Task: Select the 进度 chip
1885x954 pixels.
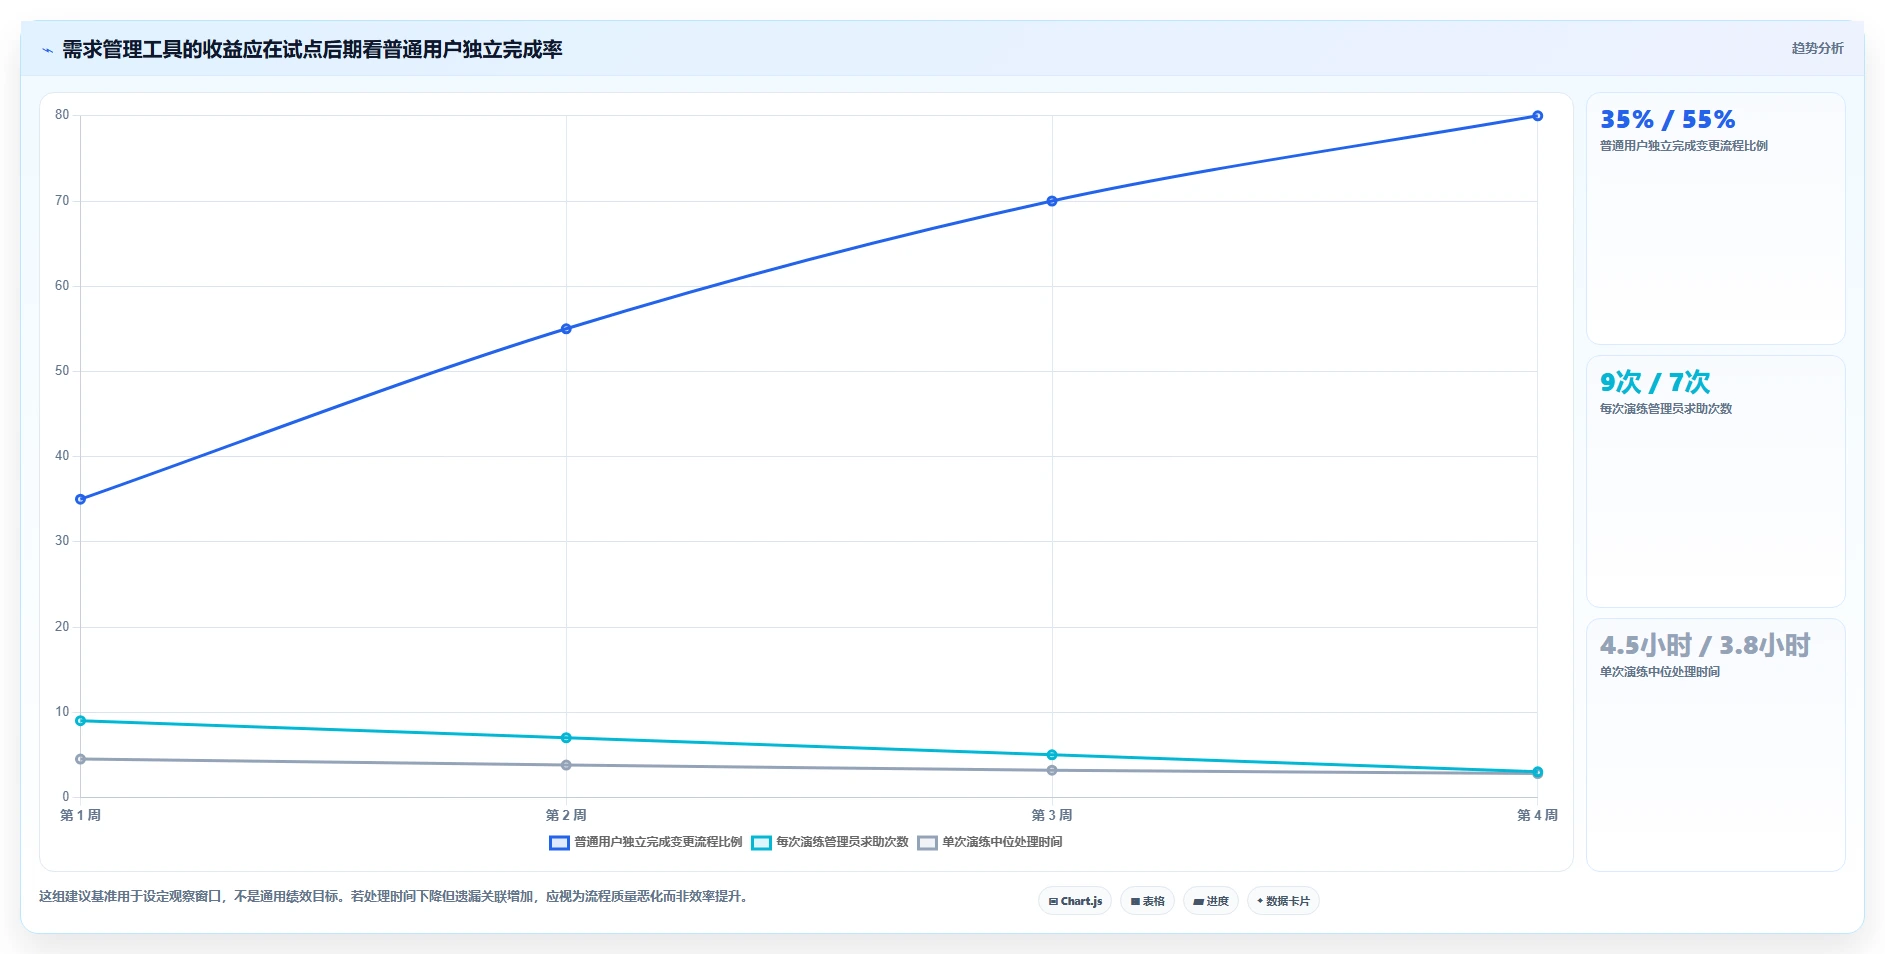Action: [x=1210, y=901]
